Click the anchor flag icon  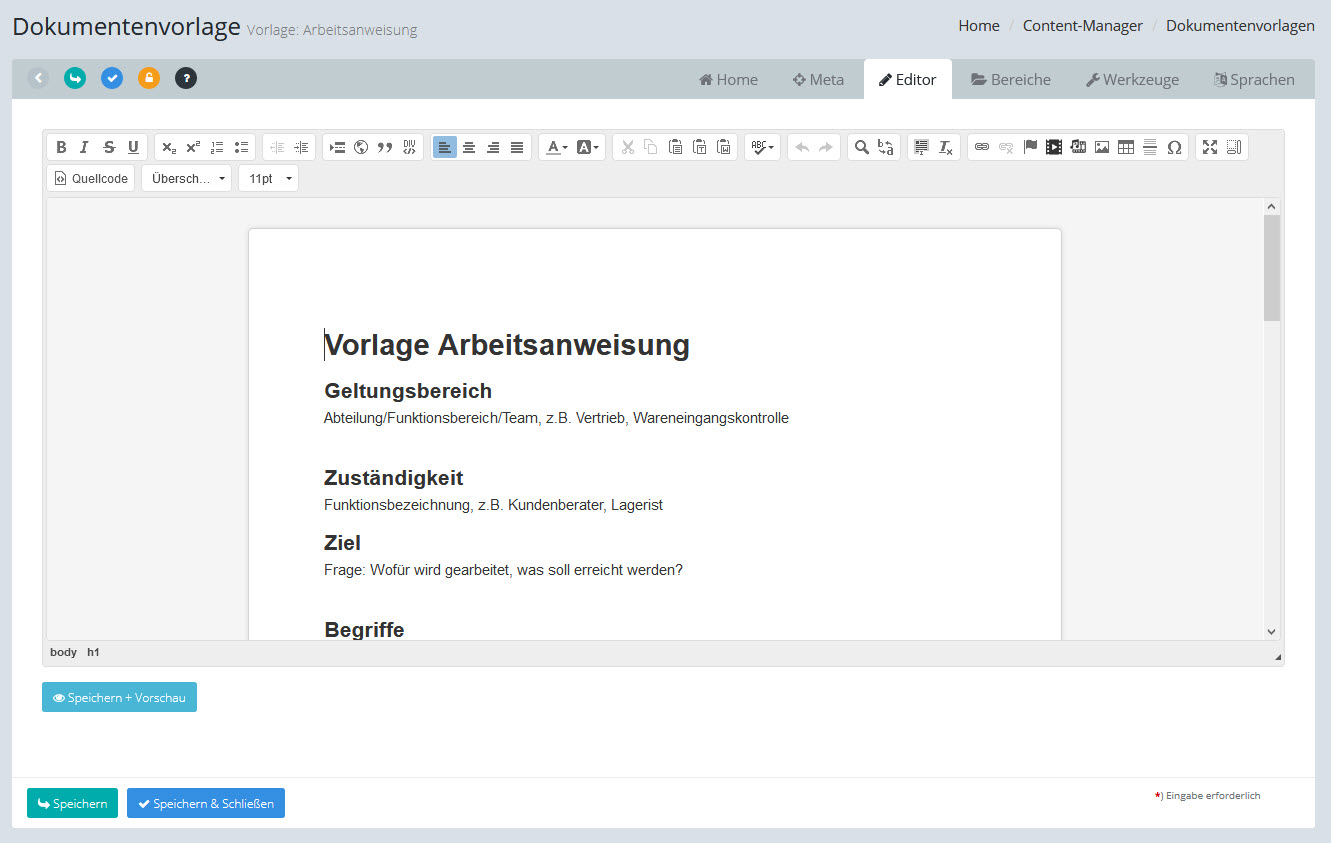tap(1030, 147)
